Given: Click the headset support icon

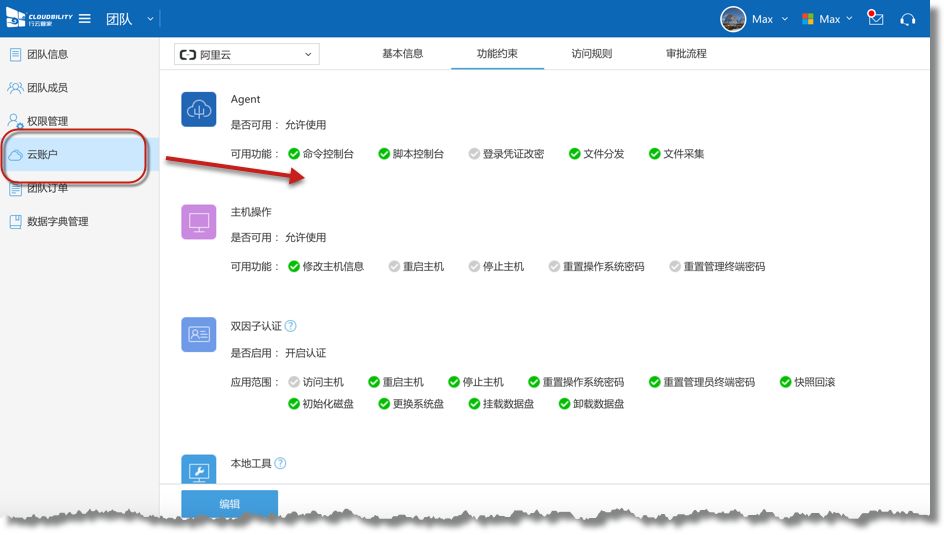Looking at the screenshot, I should pyautogui.click(x=908, y=19).
